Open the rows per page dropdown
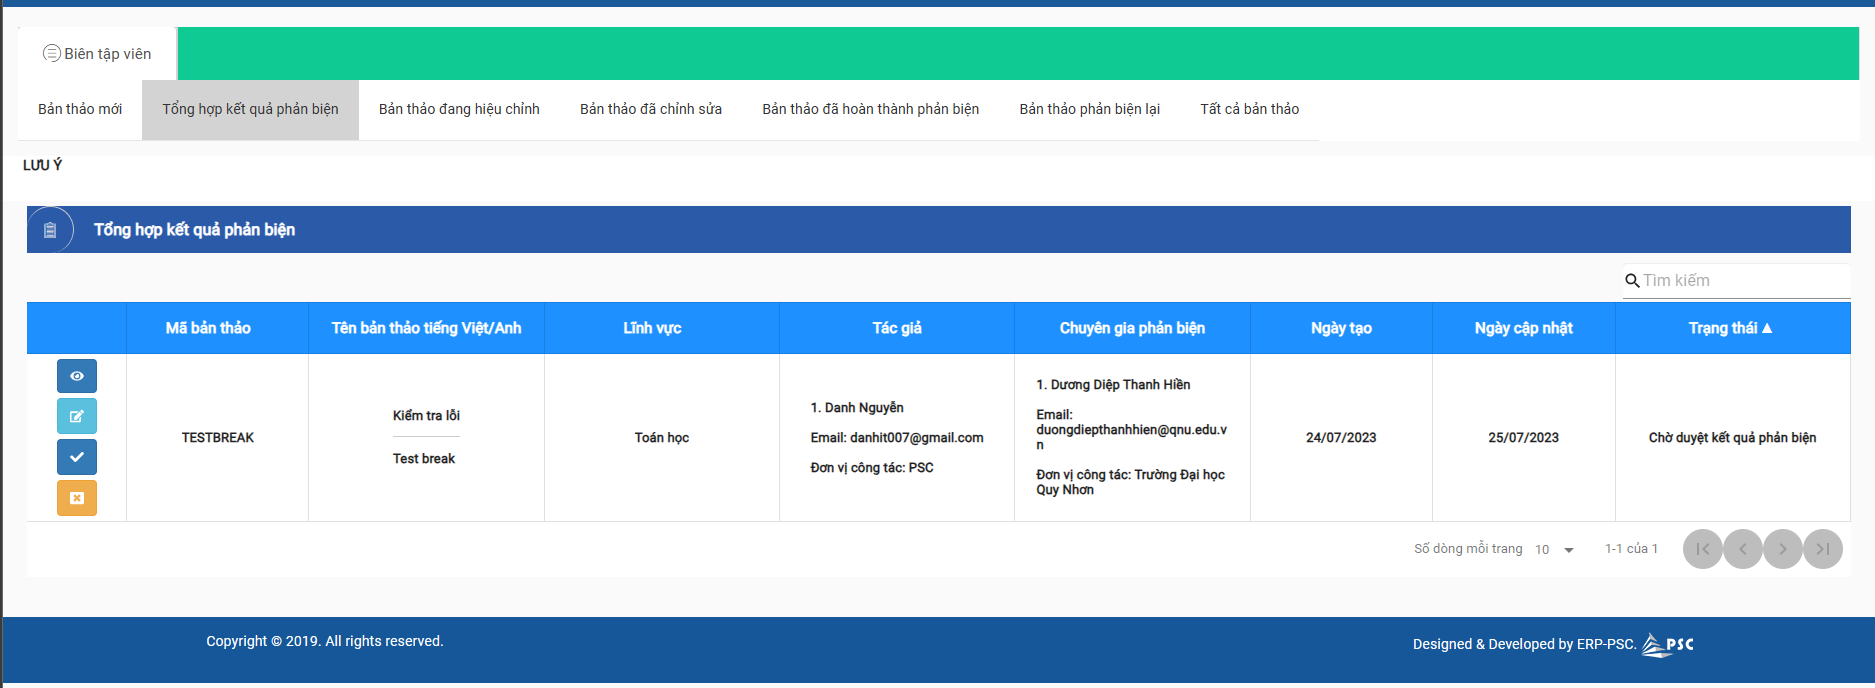 [1555, 550]
